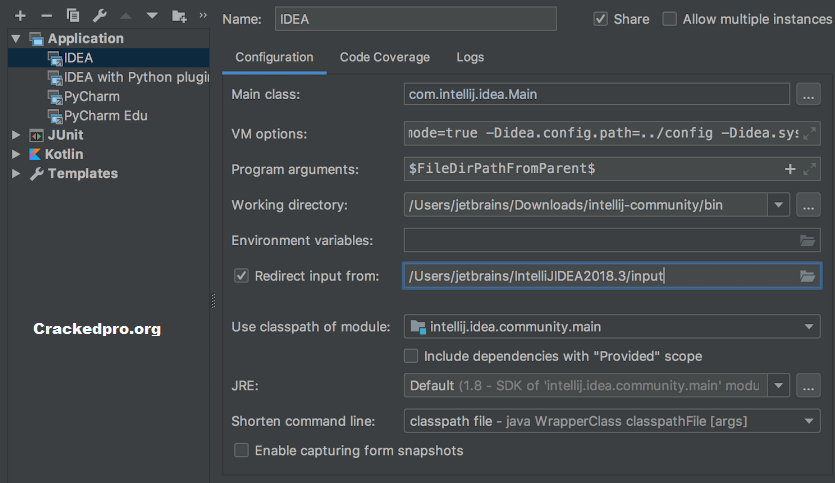The height and width of the screenshot is (483, 835).
Task: Browse for redirect input file
Action: pos(807,276)
